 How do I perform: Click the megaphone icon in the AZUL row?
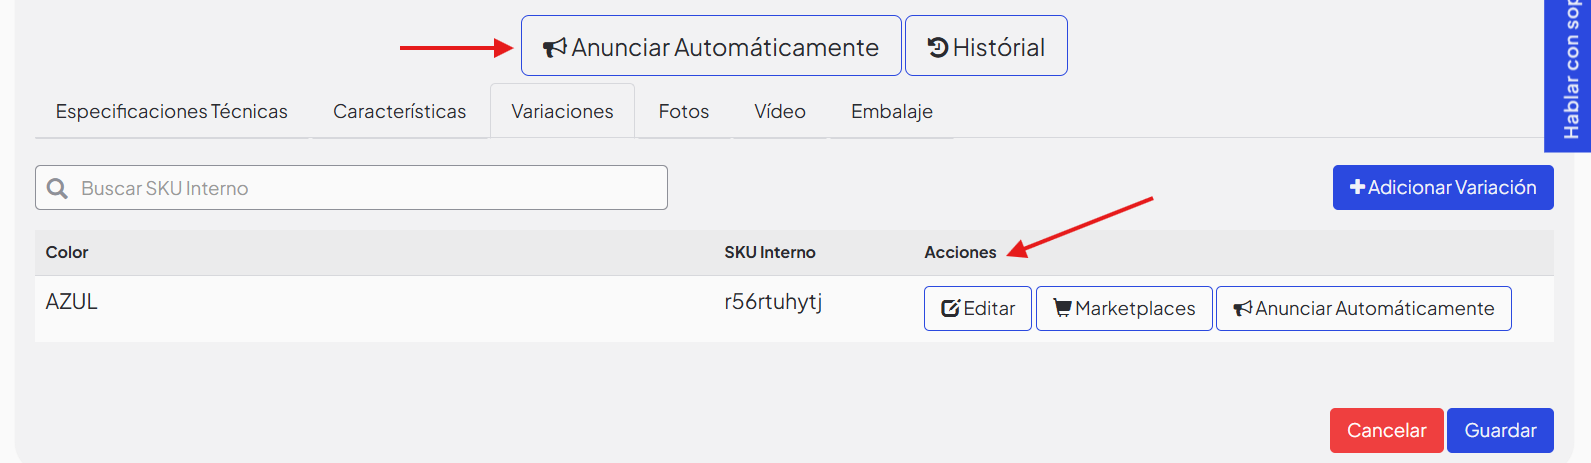click(x=1243, y=308)
